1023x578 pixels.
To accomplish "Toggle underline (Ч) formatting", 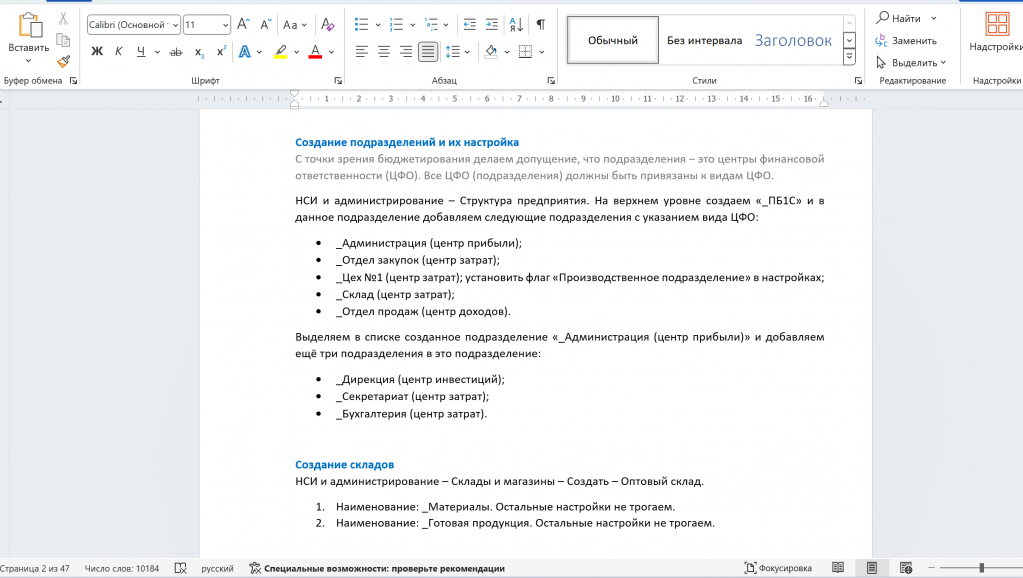I will click(141, 52).
